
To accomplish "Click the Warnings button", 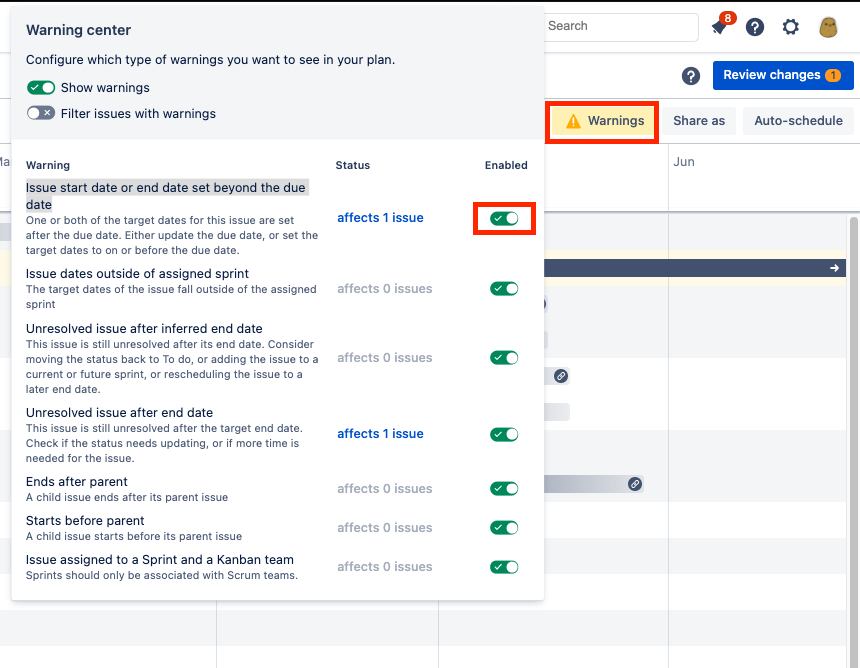I will (602, 121).
